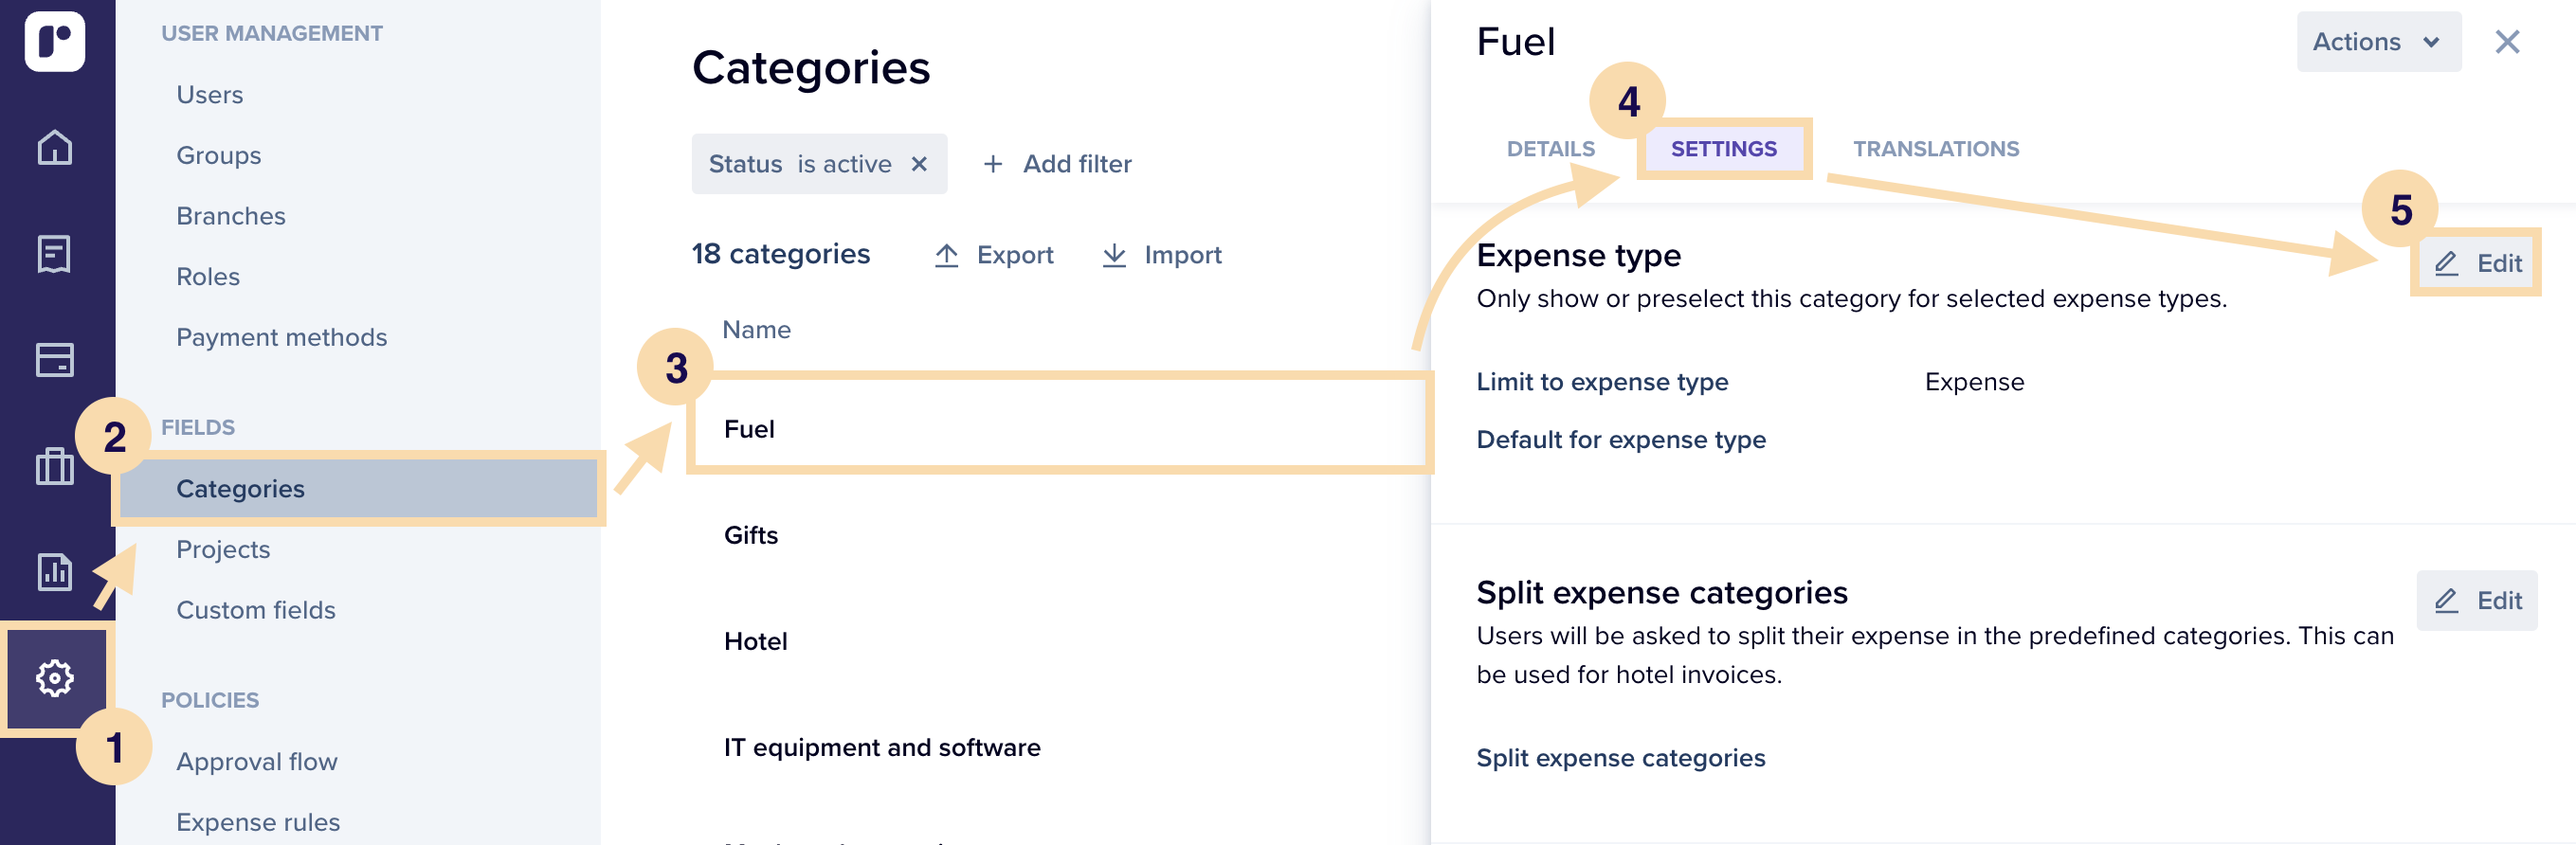Add a new filter
2576x845 pixels.
click(1057, 164)
